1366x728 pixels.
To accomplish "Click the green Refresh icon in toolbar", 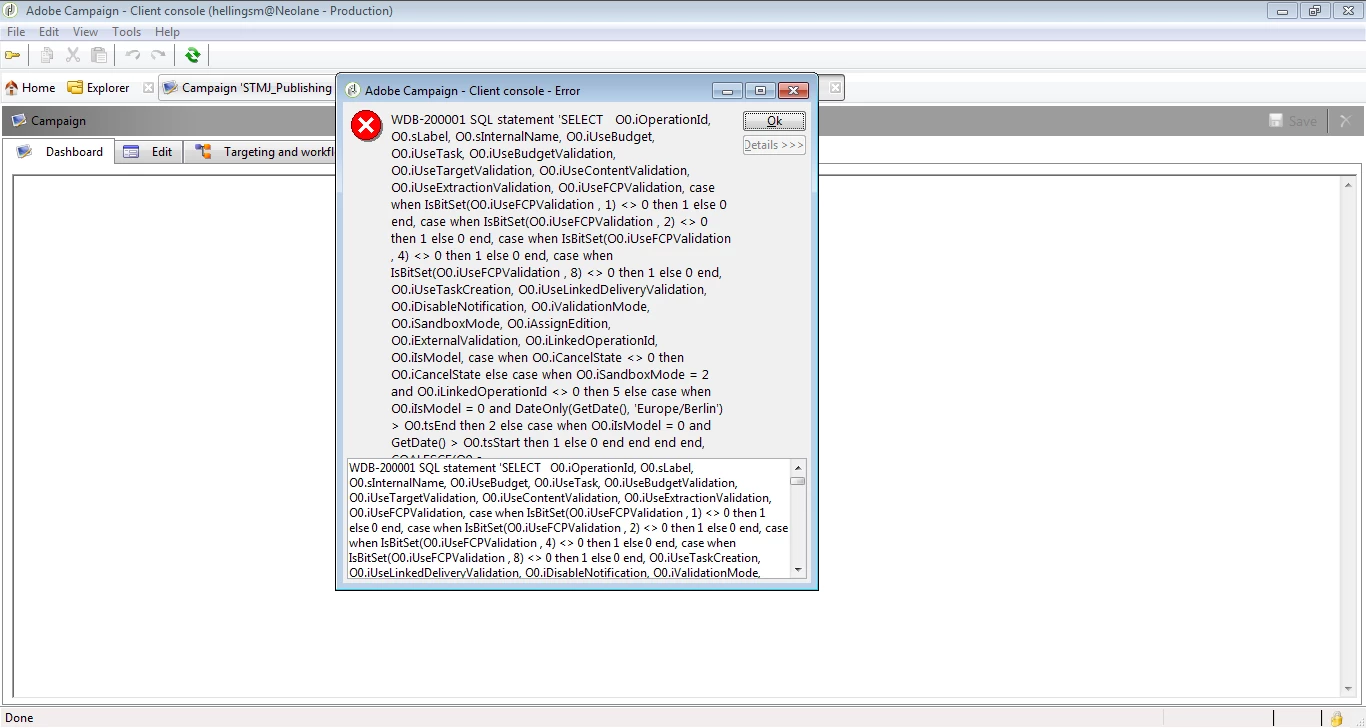I will (192, 55).
